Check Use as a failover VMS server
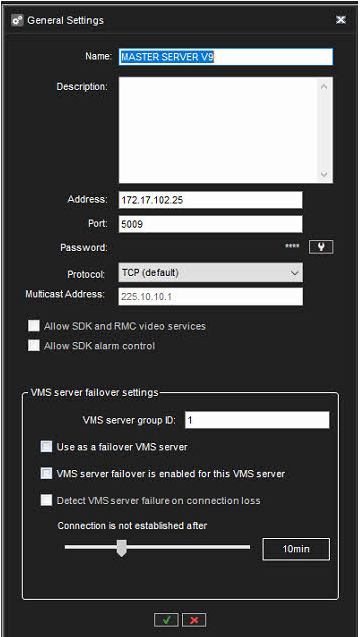Viewport: 361px width, 637px height. (46, 447)
